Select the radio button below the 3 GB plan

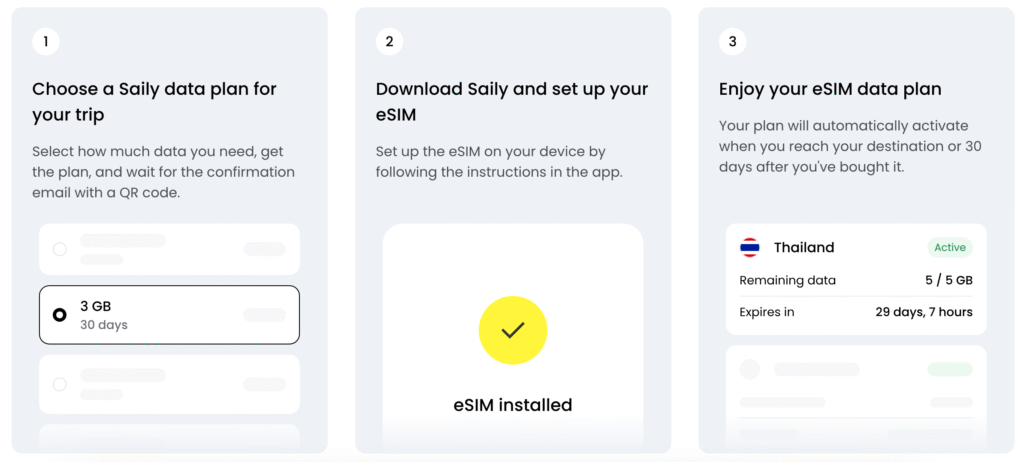coord(60,384)
